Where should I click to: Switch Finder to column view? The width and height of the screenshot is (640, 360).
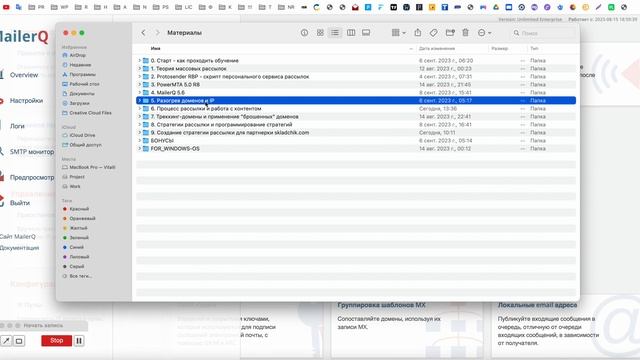pos(351,33)
